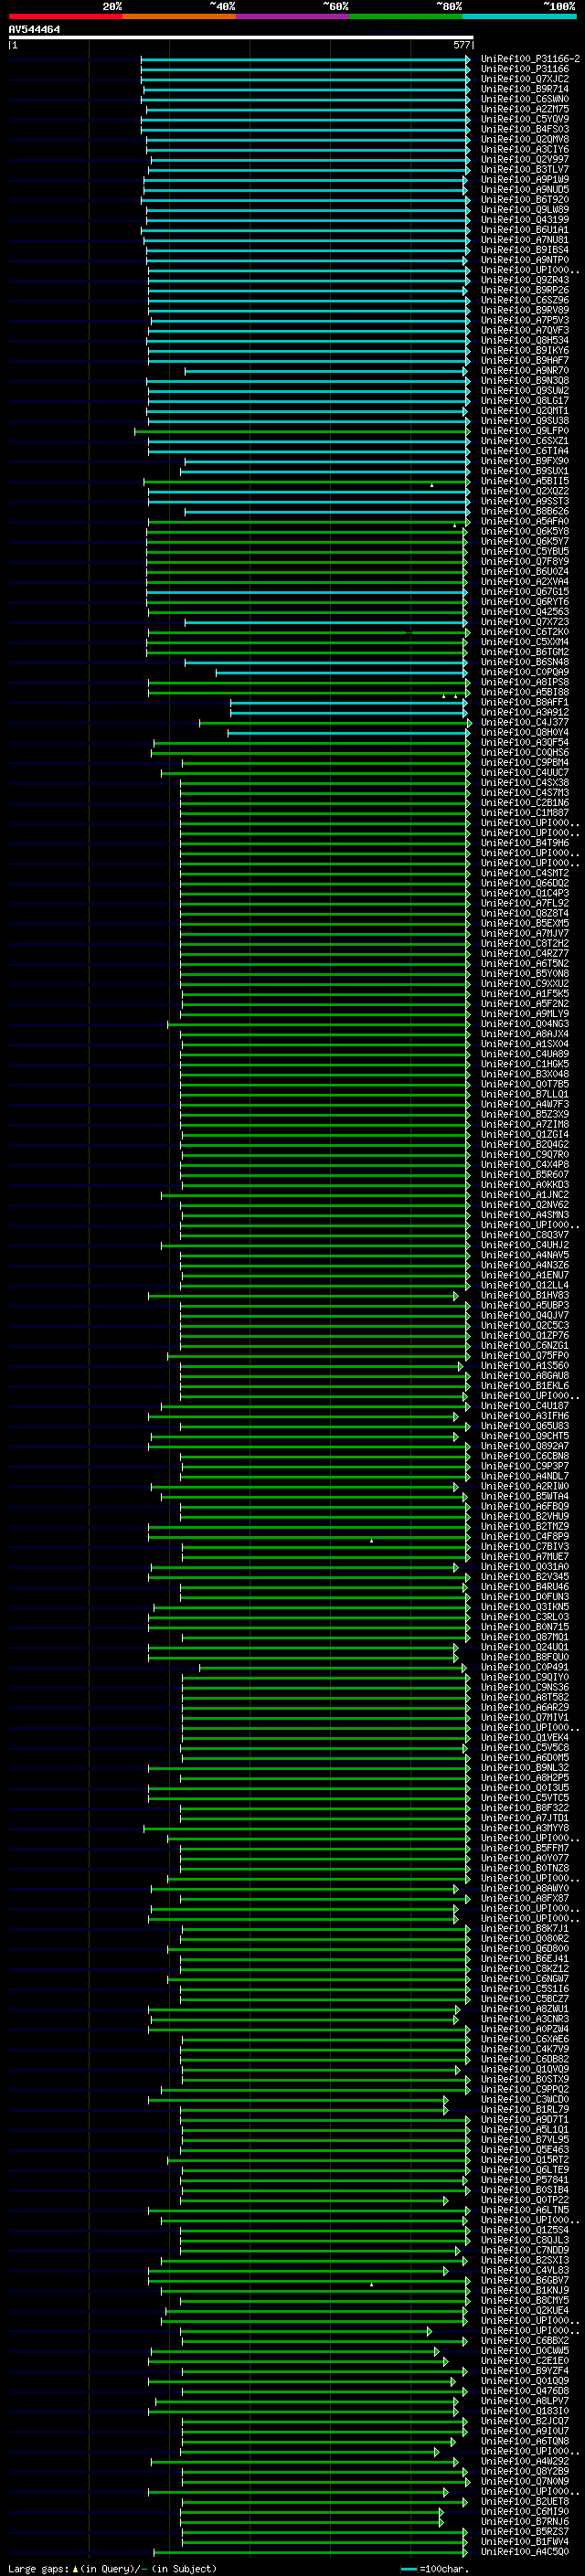Click the white query sequence ruler bar
This screenshot has width=585, height=2576.
pos(241,37)
